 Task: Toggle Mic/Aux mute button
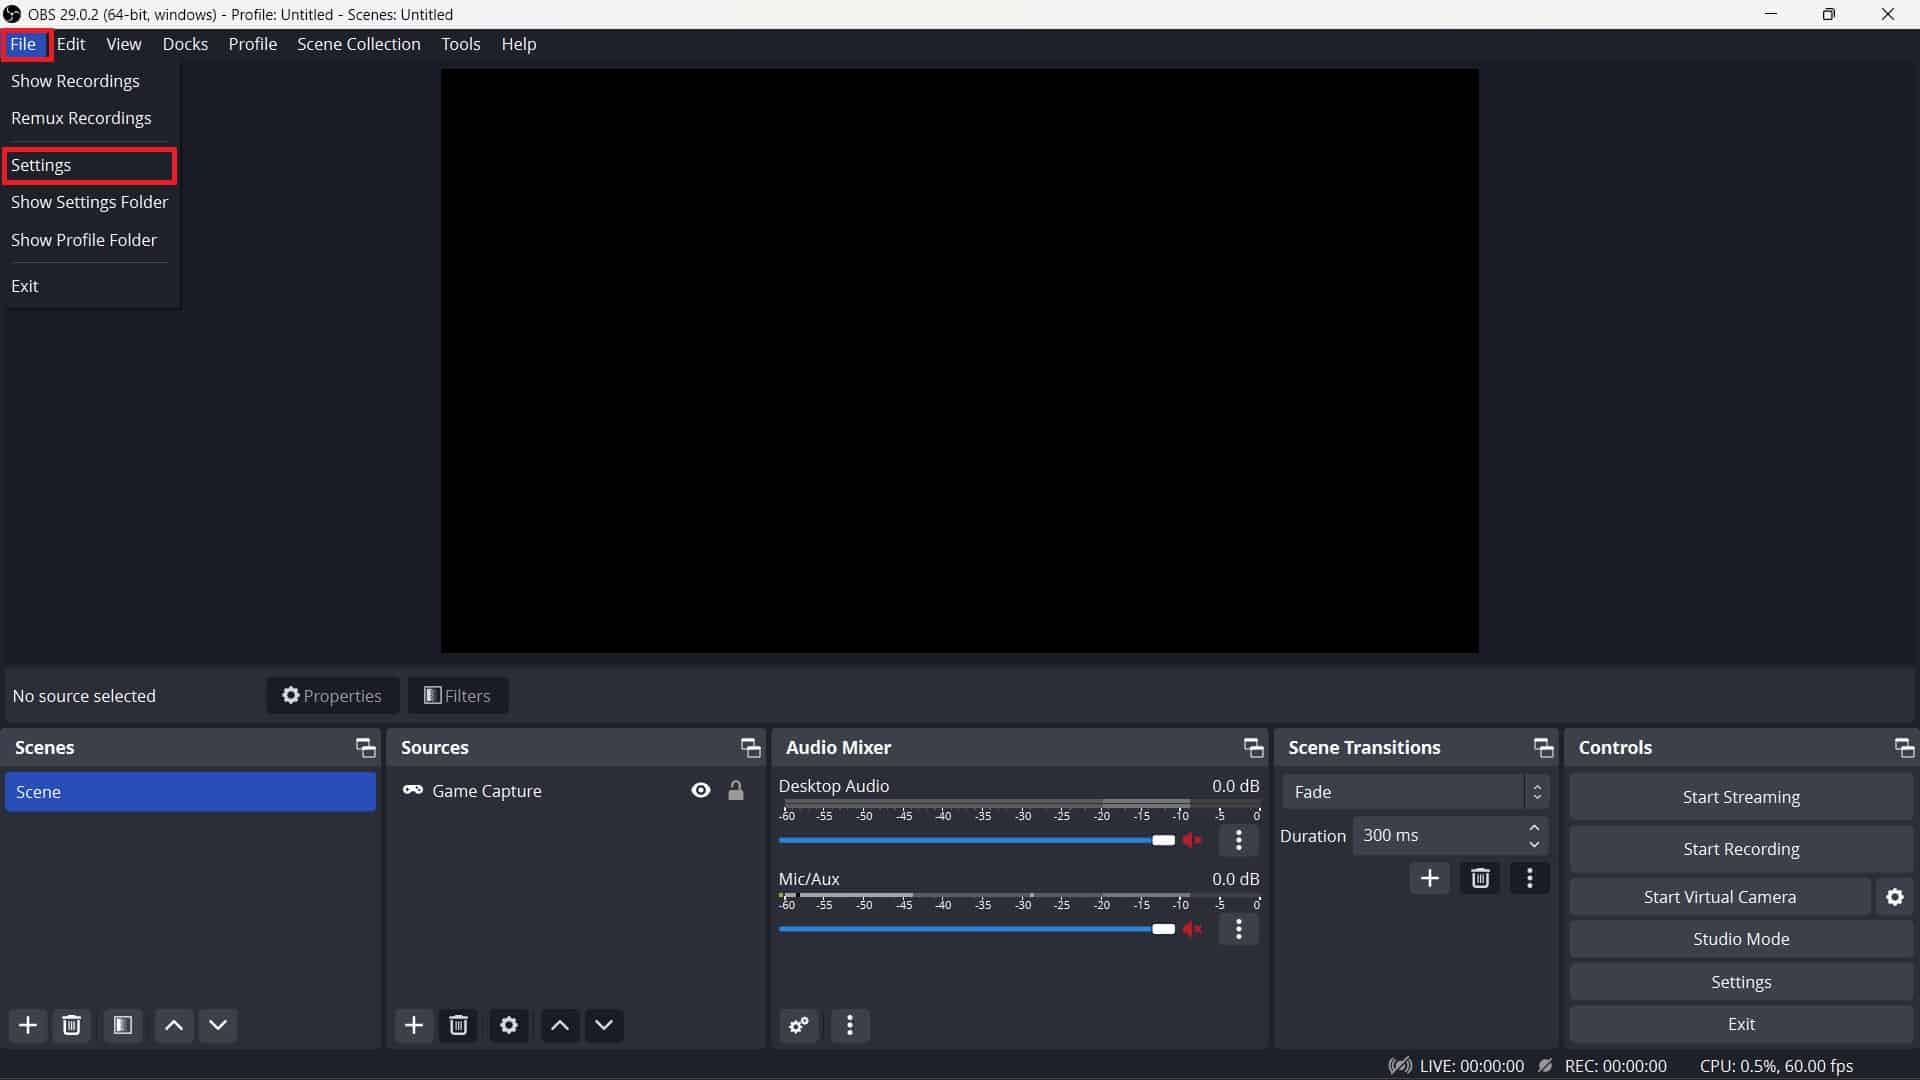click(x=1192, y=930)
